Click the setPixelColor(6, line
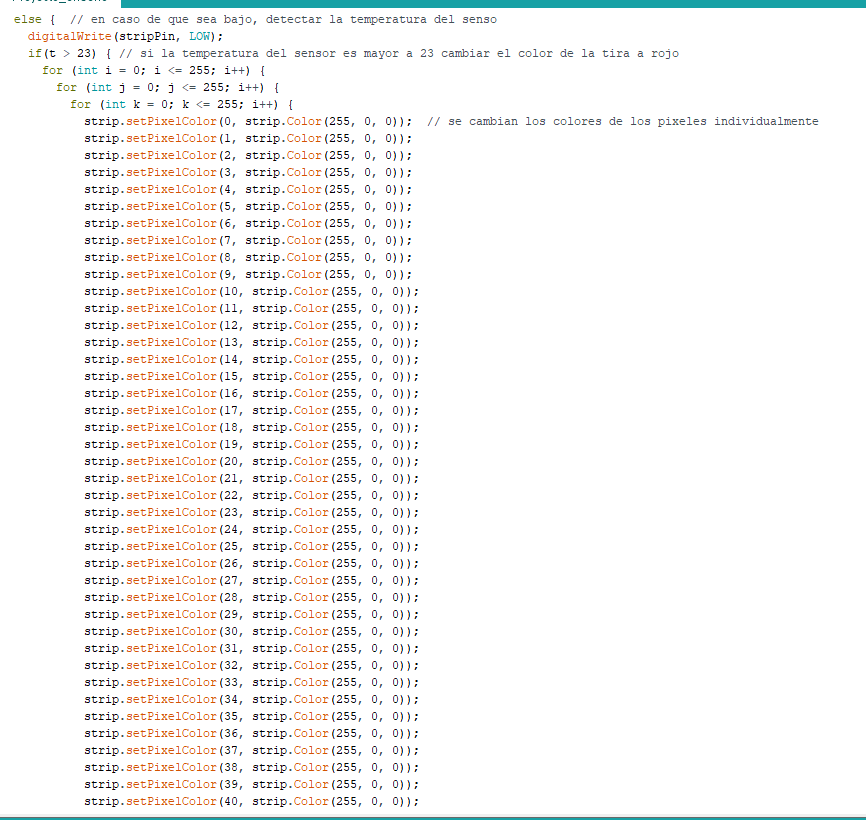Screen dimensions: 866x820 [x=248, y=224]
